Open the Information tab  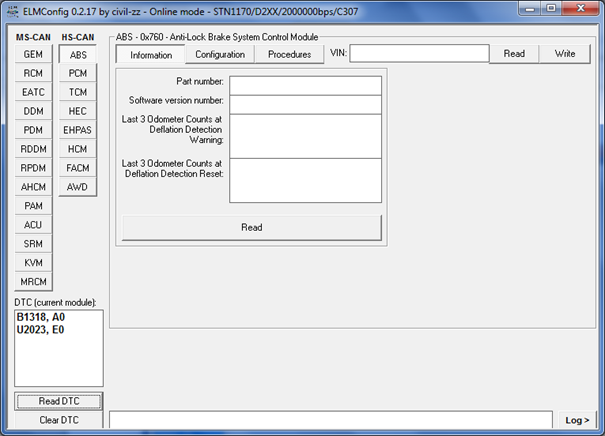click(151, 55)
